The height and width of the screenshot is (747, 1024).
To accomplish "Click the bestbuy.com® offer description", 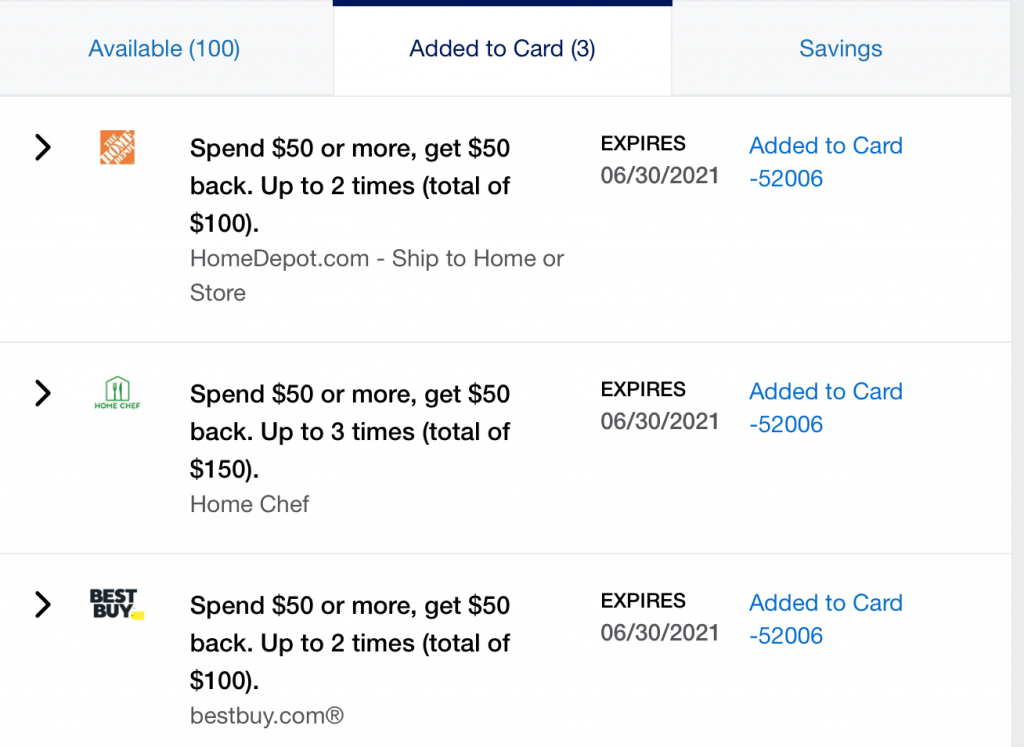I will click(x=266, y=715).
